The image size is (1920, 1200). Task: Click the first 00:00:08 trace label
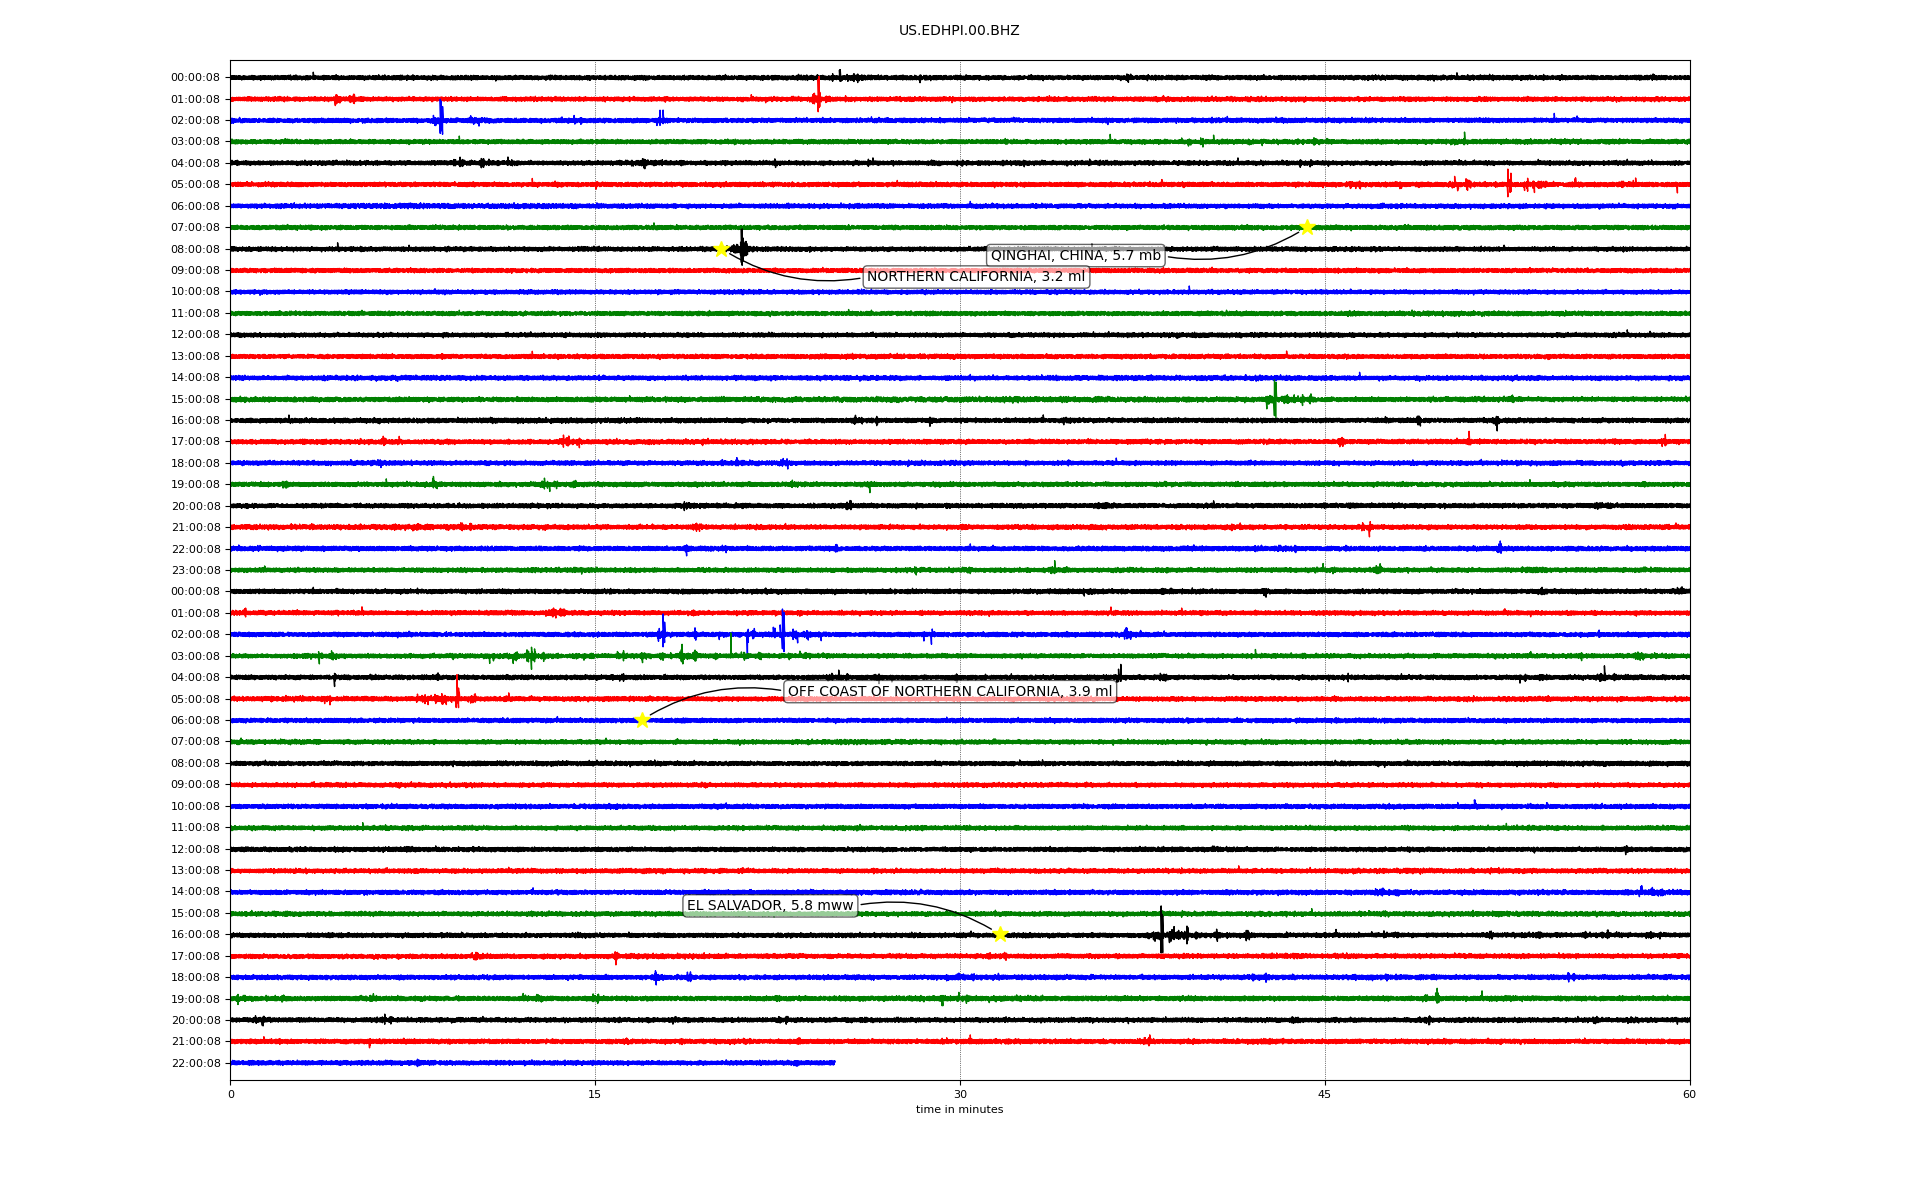pos(195,78)
